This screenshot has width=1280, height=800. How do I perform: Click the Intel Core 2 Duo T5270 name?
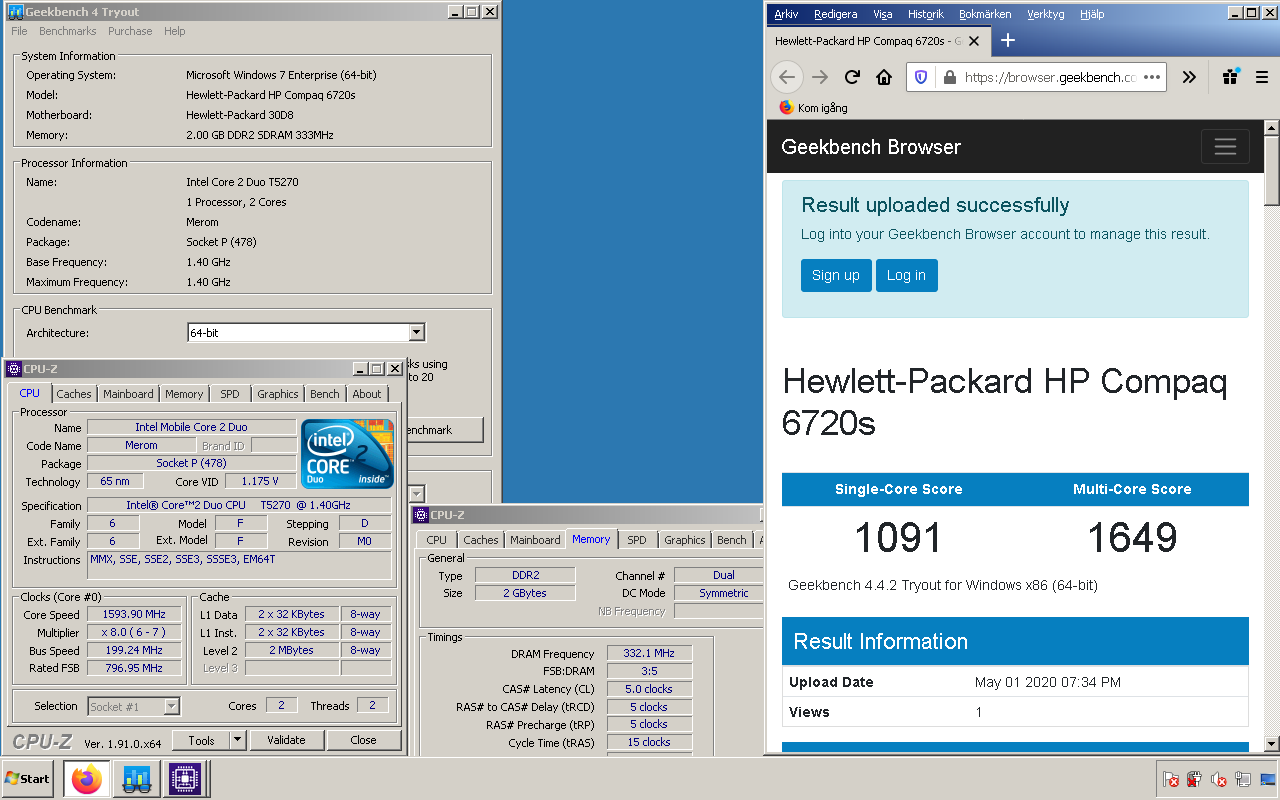tap(242, 182)
